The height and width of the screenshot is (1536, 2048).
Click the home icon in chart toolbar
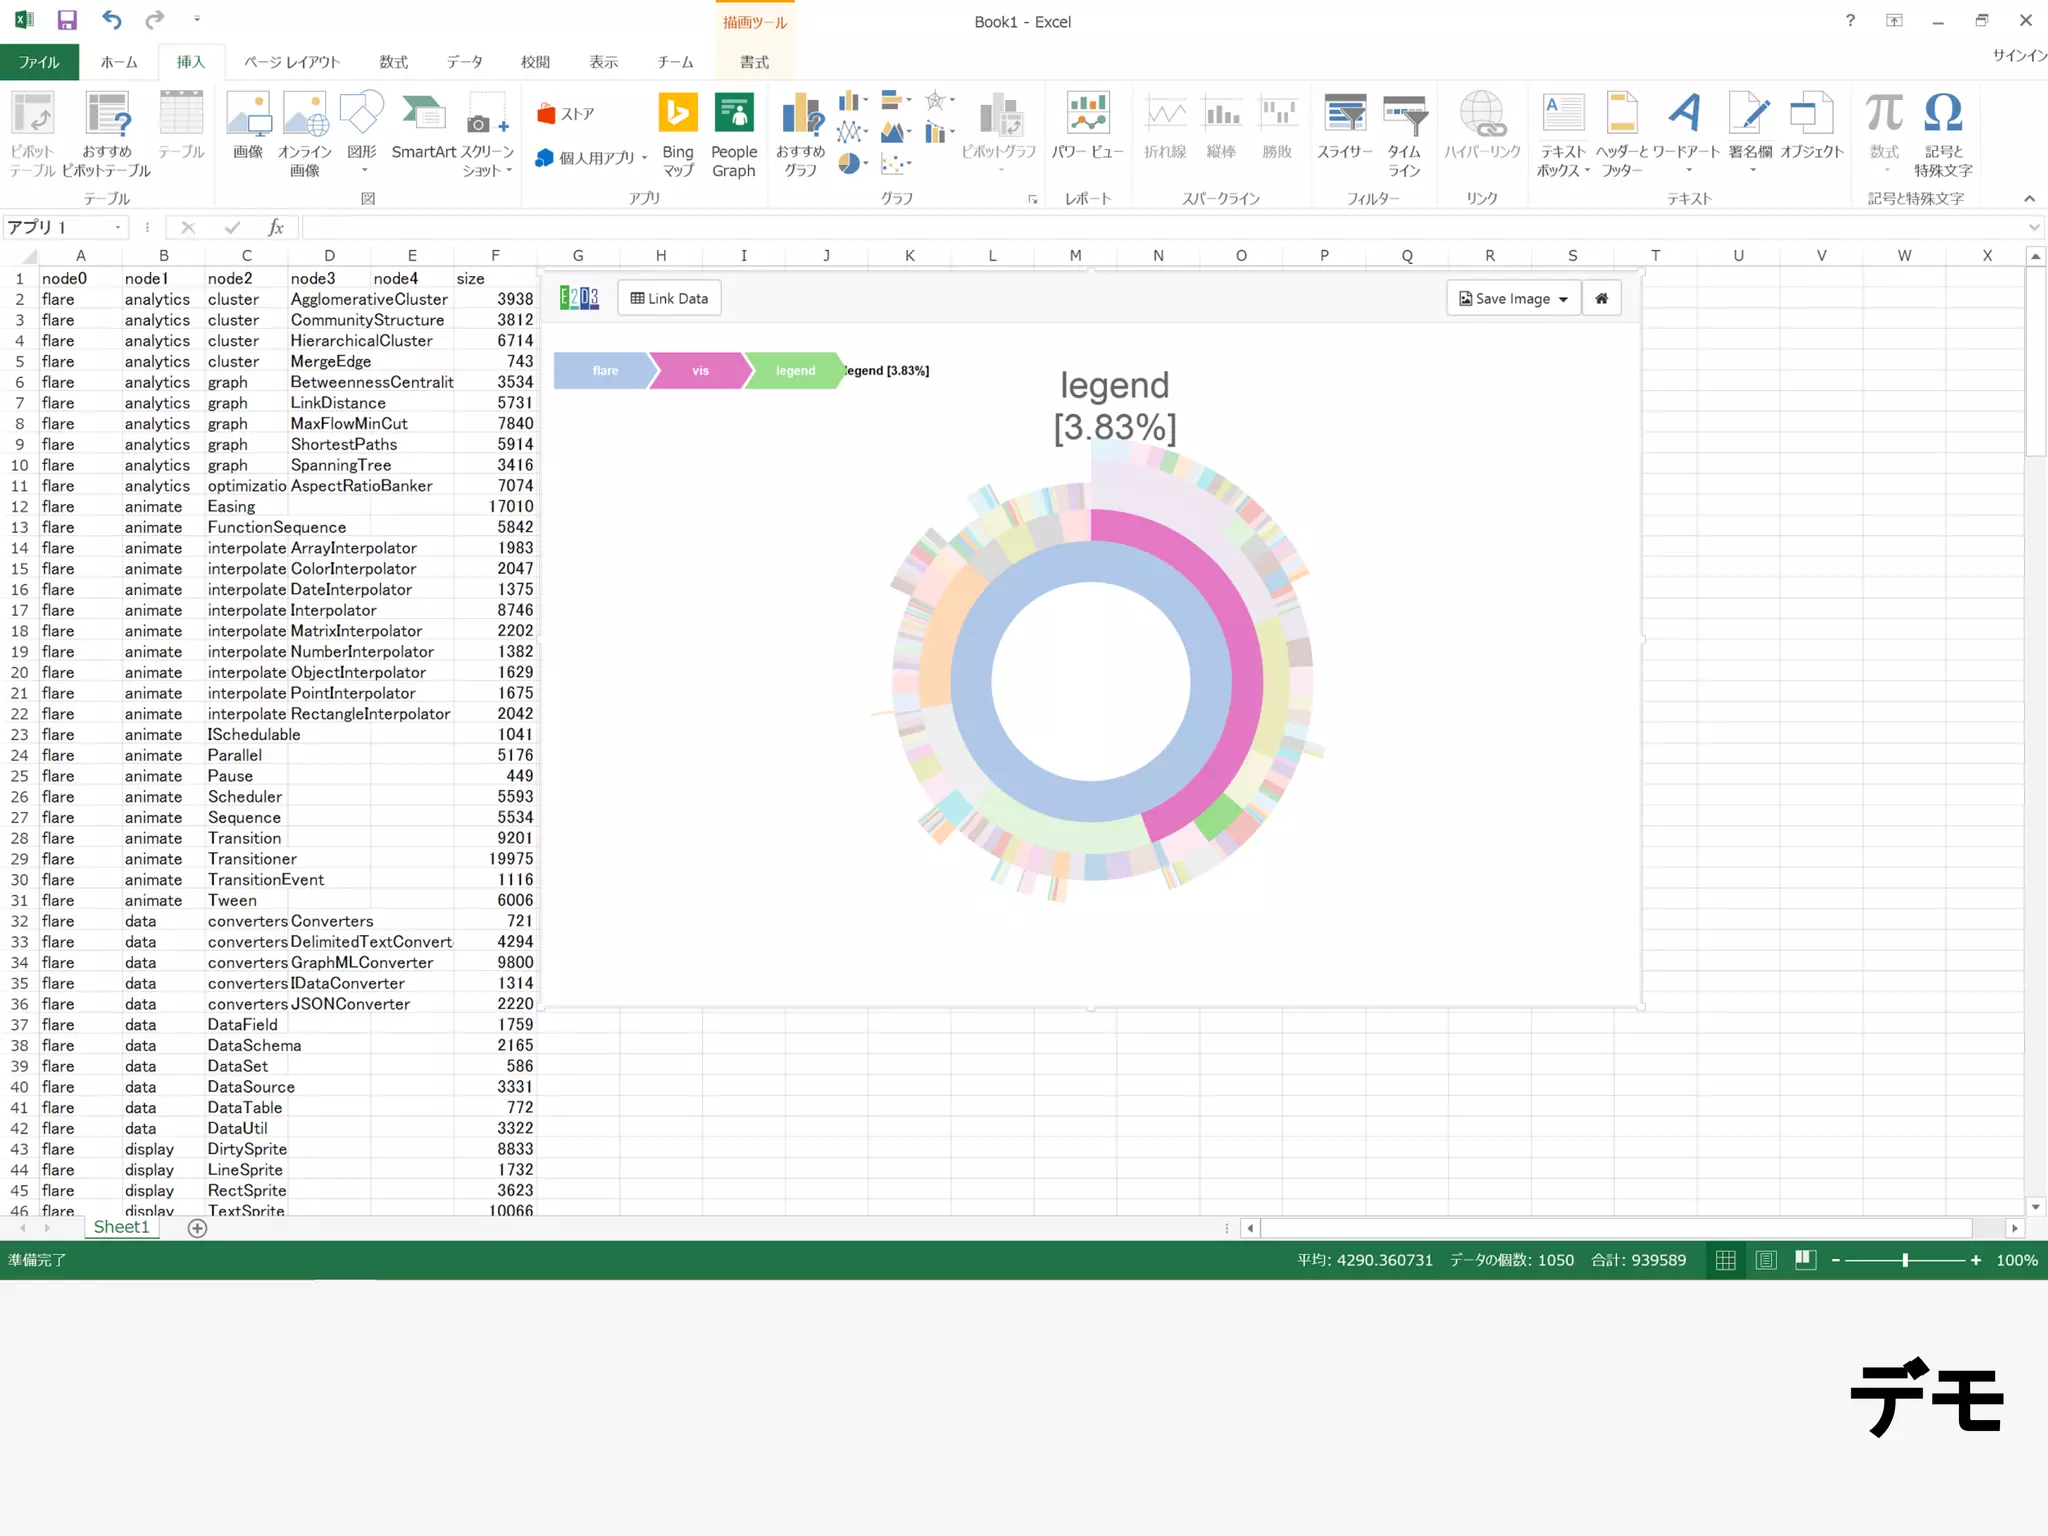(x=1601, y=298)
